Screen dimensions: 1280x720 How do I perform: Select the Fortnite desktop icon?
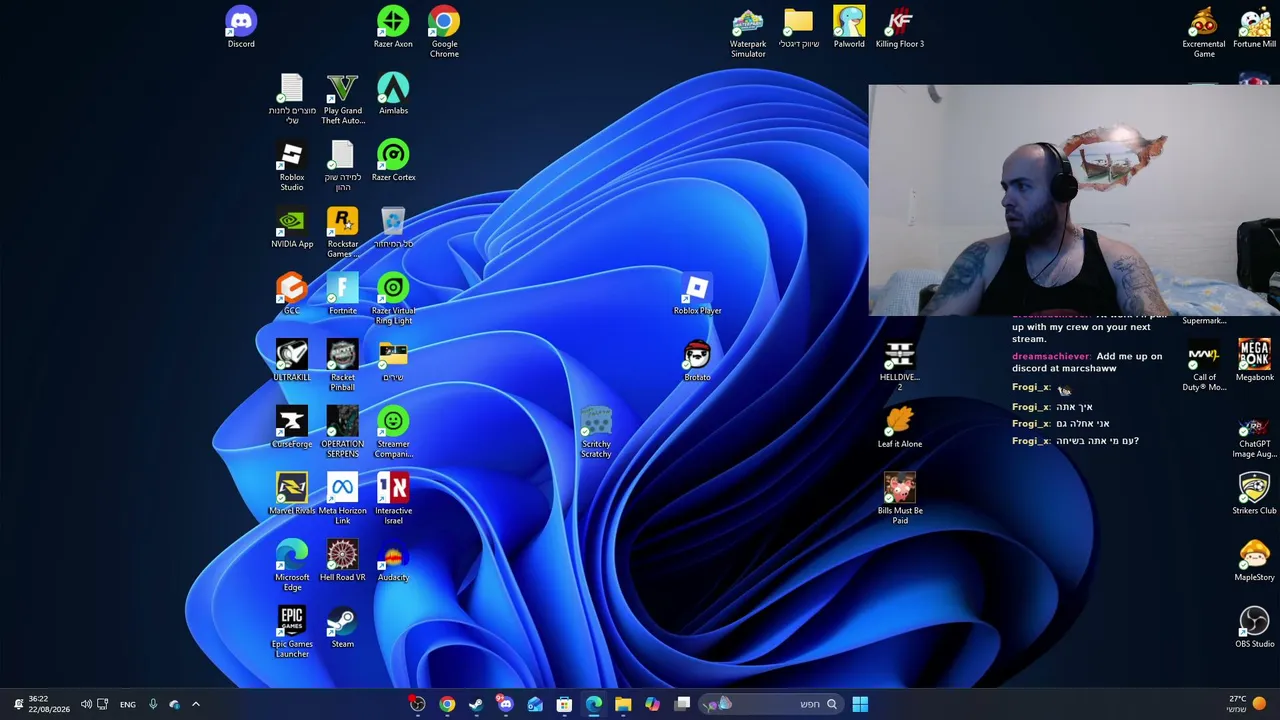[x=342, y=295]
